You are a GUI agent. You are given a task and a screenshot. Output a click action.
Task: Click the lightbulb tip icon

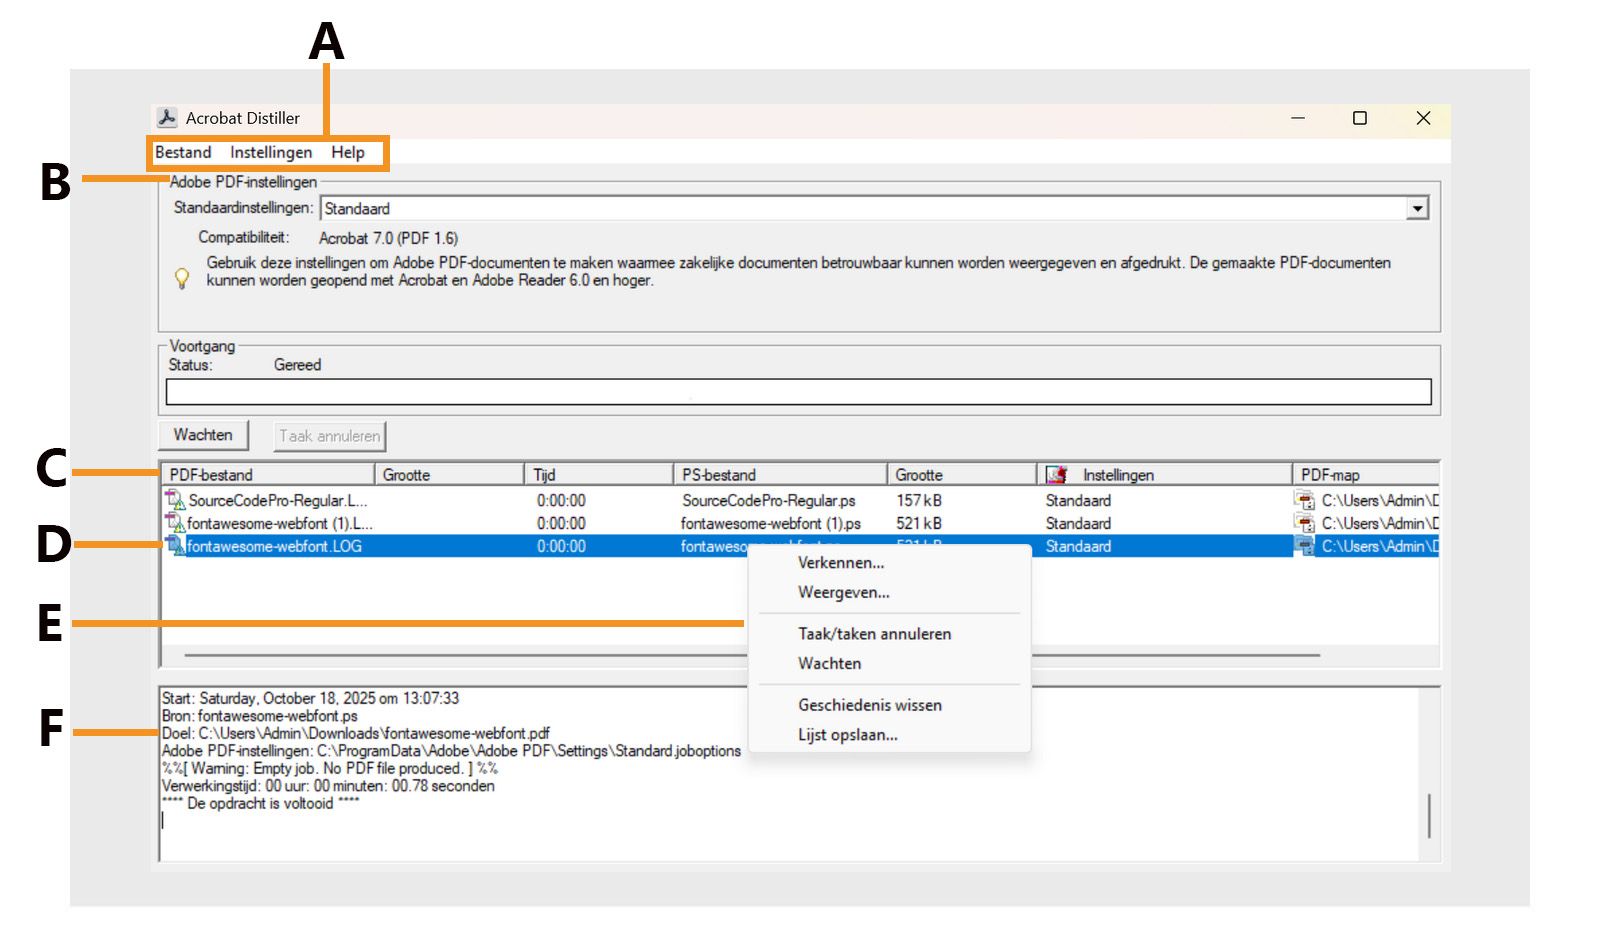click(x=182, y=278)
